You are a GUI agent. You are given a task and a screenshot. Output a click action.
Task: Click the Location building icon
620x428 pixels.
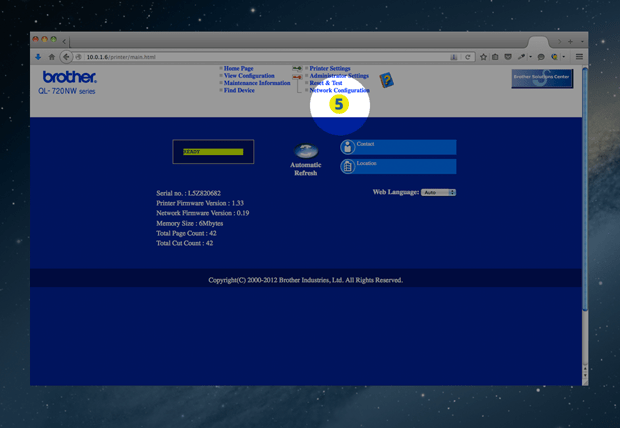348,167
